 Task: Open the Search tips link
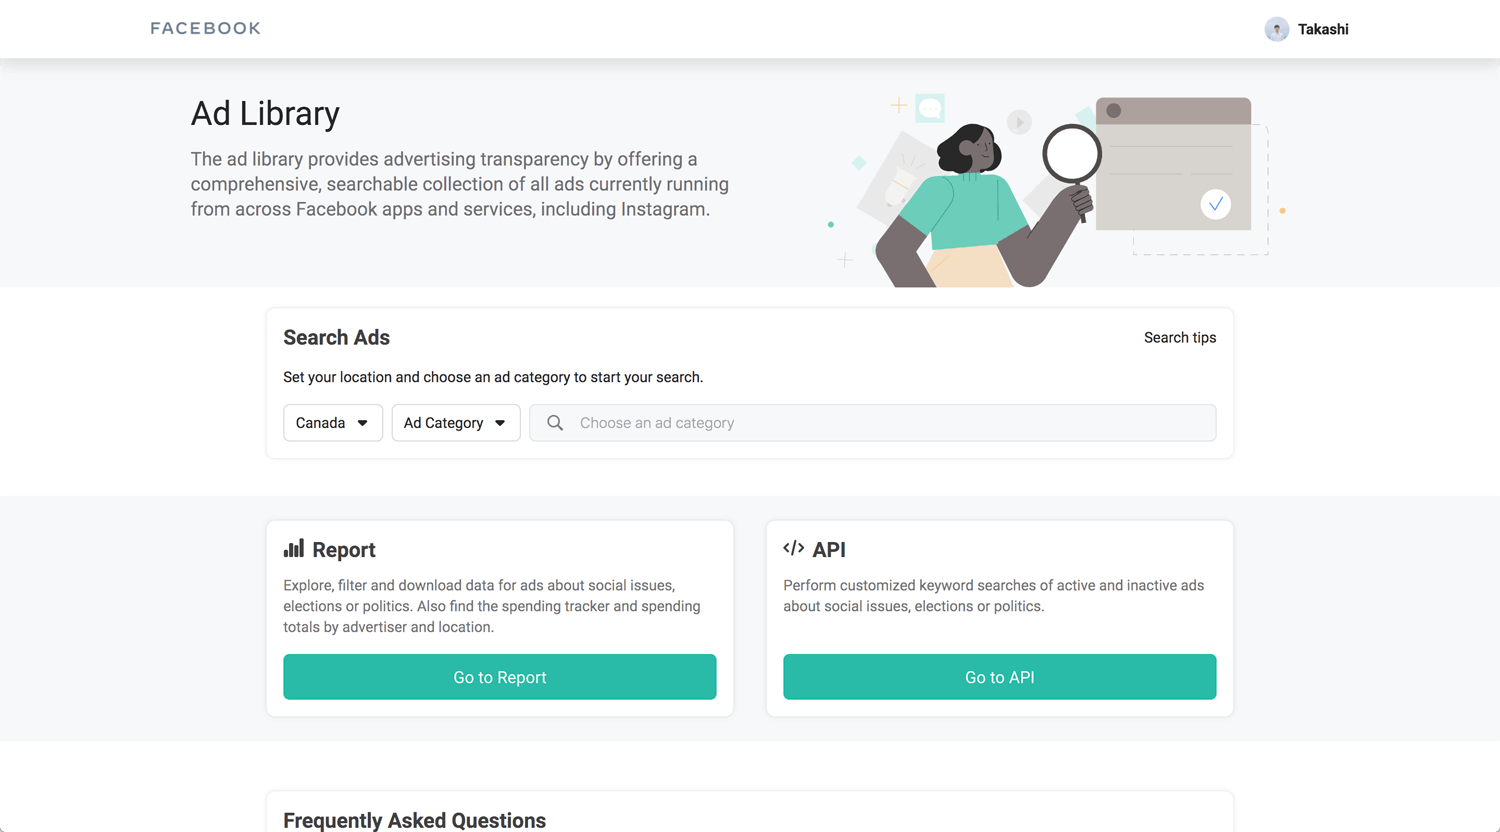click(x=1180, y=337)
